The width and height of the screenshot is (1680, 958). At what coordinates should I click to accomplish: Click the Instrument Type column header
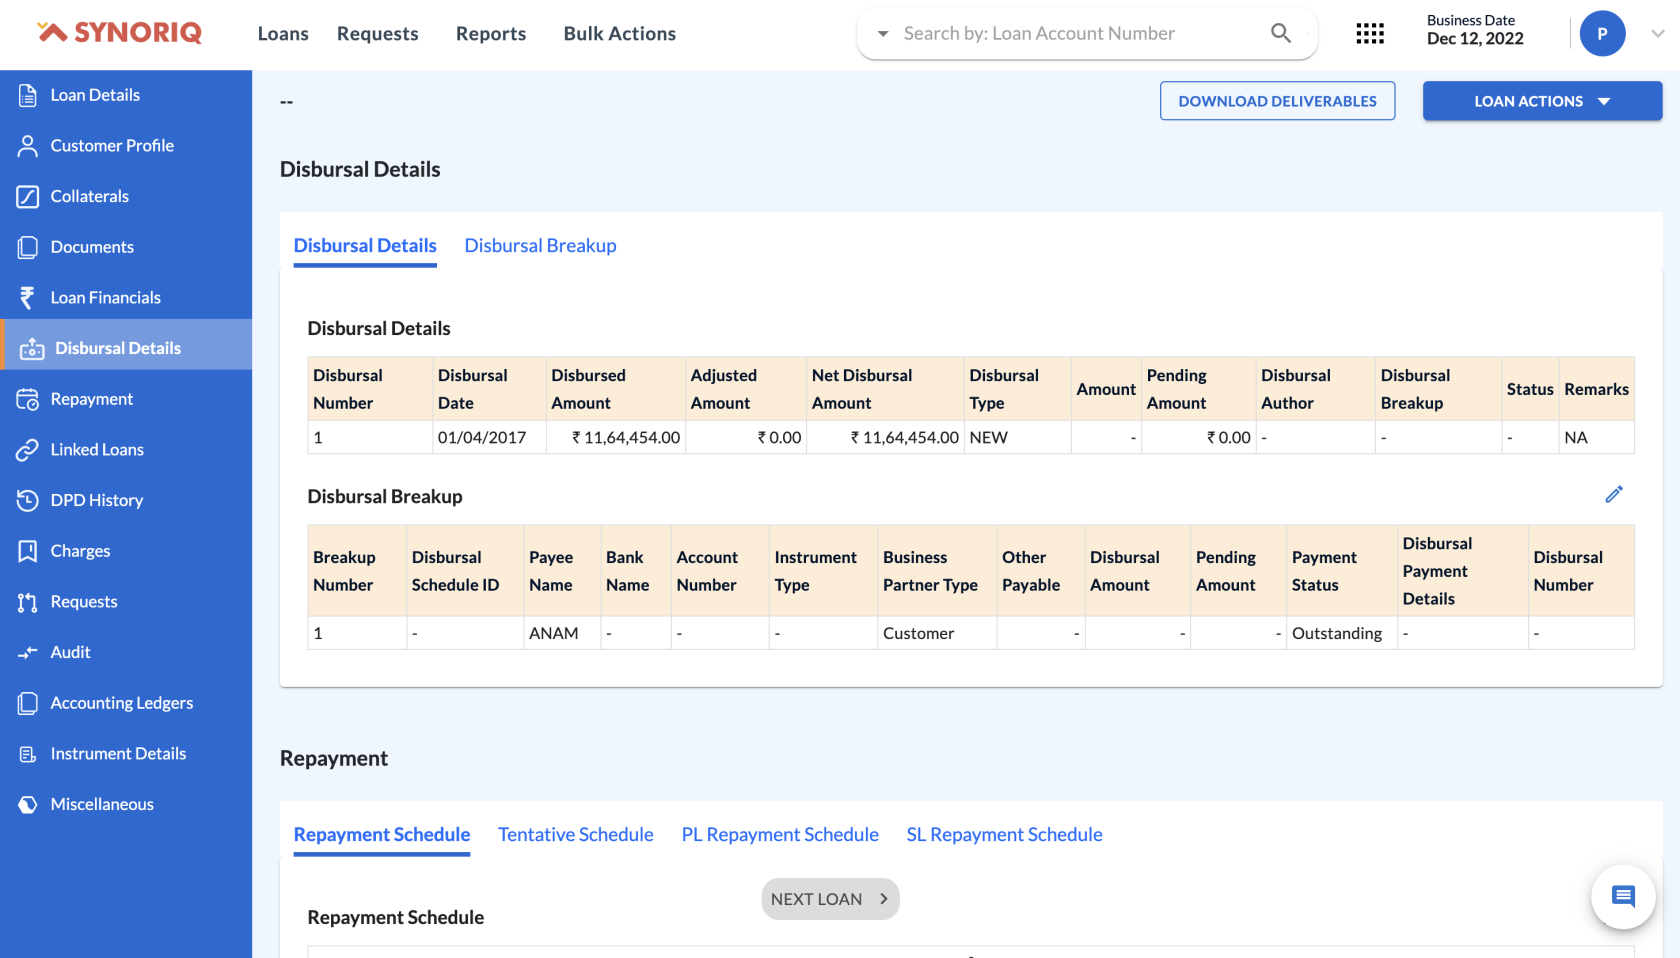[x=823, y=571]
